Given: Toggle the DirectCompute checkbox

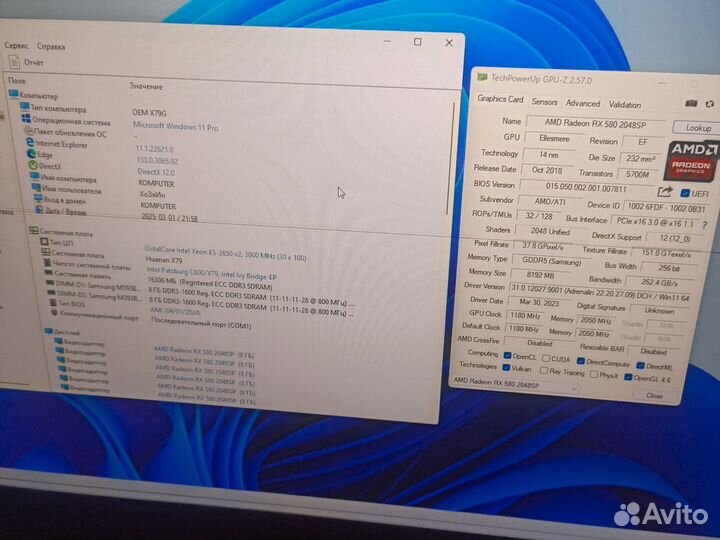Looking at the screenshot, I should tap(581, 361).
